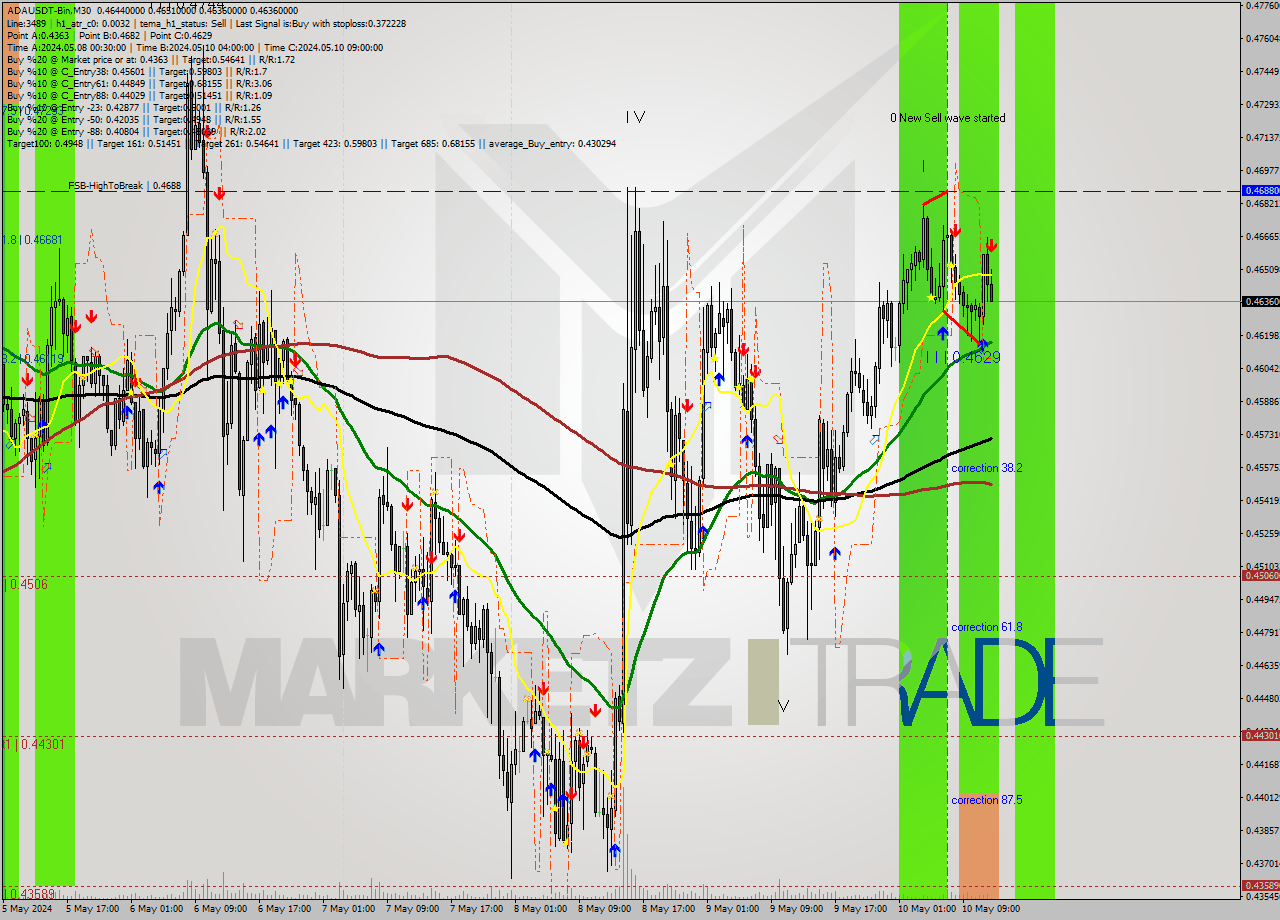Click the 'V' wave label near the watermark
This screenshot has width=1280, height=920.
coord(783,706)
